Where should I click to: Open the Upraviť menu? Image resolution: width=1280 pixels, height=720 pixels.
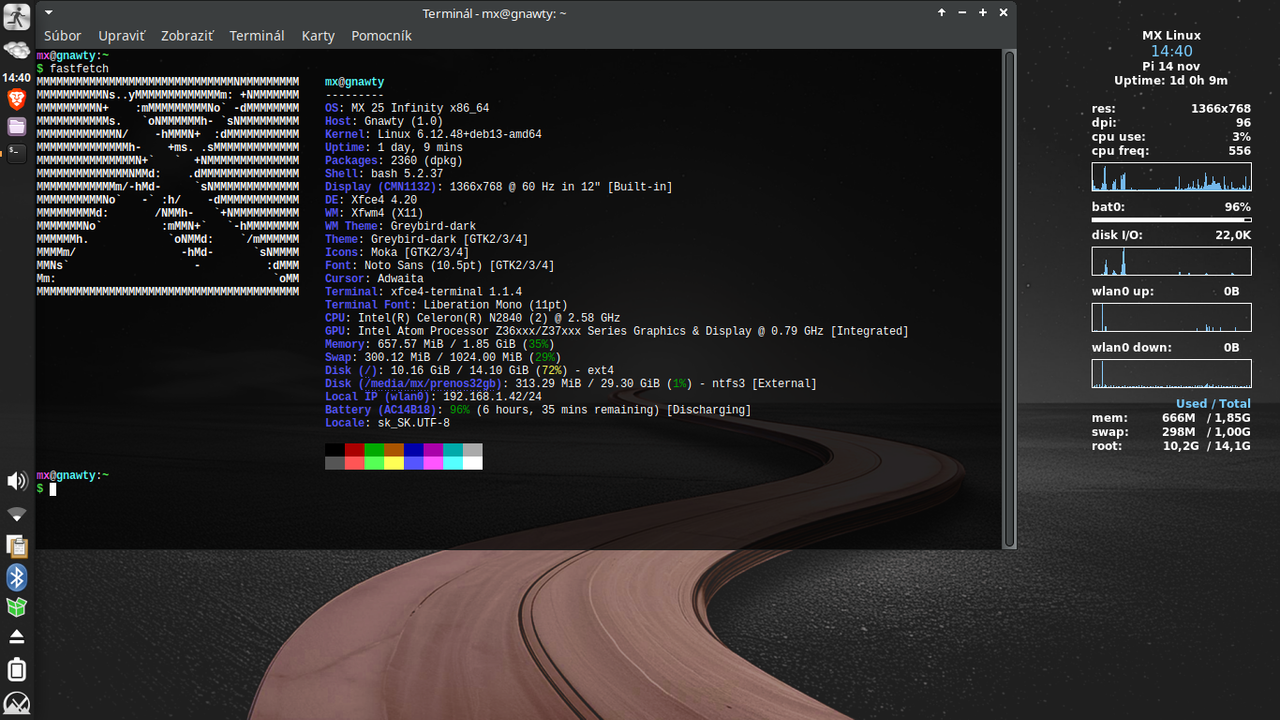click(121, 35)
